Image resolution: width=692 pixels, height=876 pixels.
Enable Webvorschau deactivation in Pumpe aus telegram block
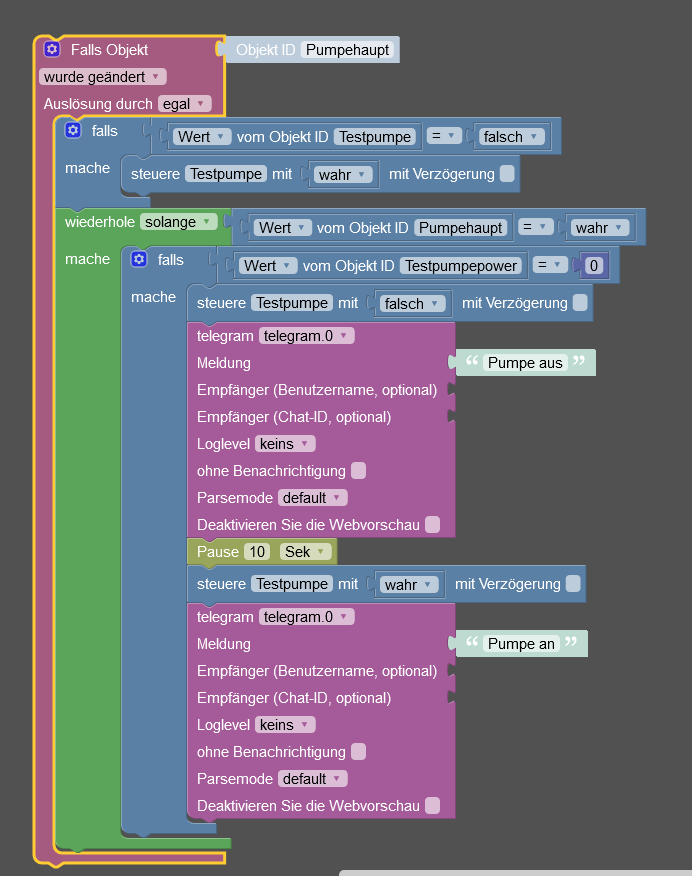point(432,525)
